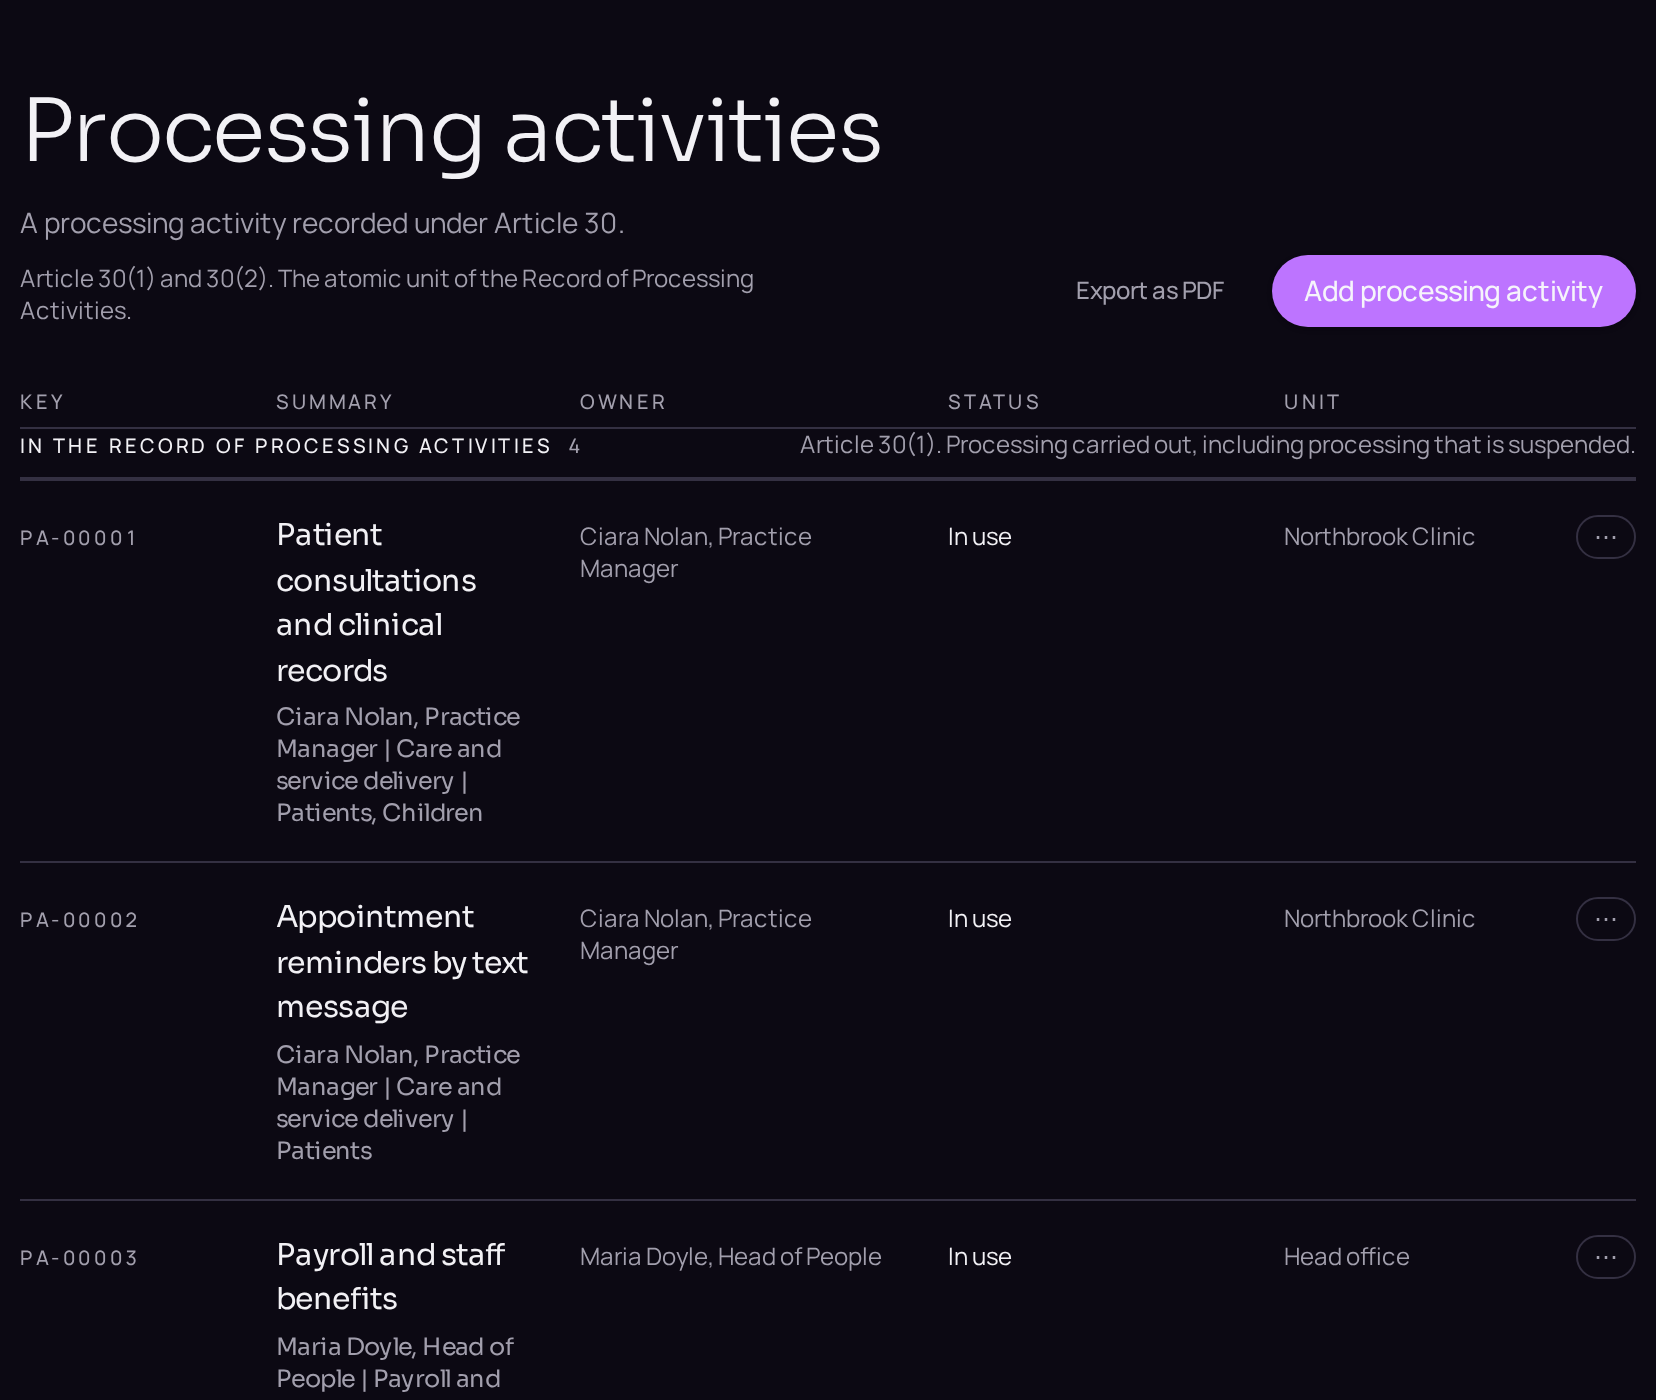Open Payroll and staff benefits activity

point(390,1276)
